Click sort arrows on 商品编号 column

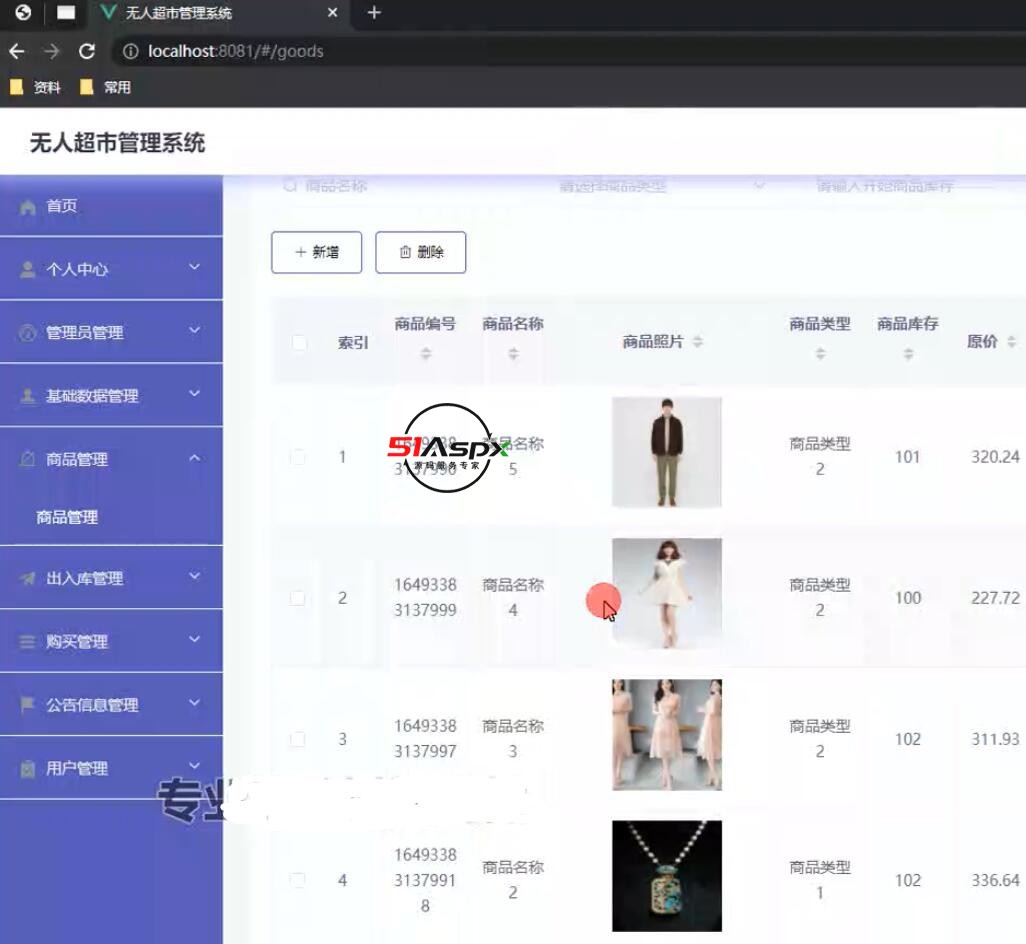[426, 354]
